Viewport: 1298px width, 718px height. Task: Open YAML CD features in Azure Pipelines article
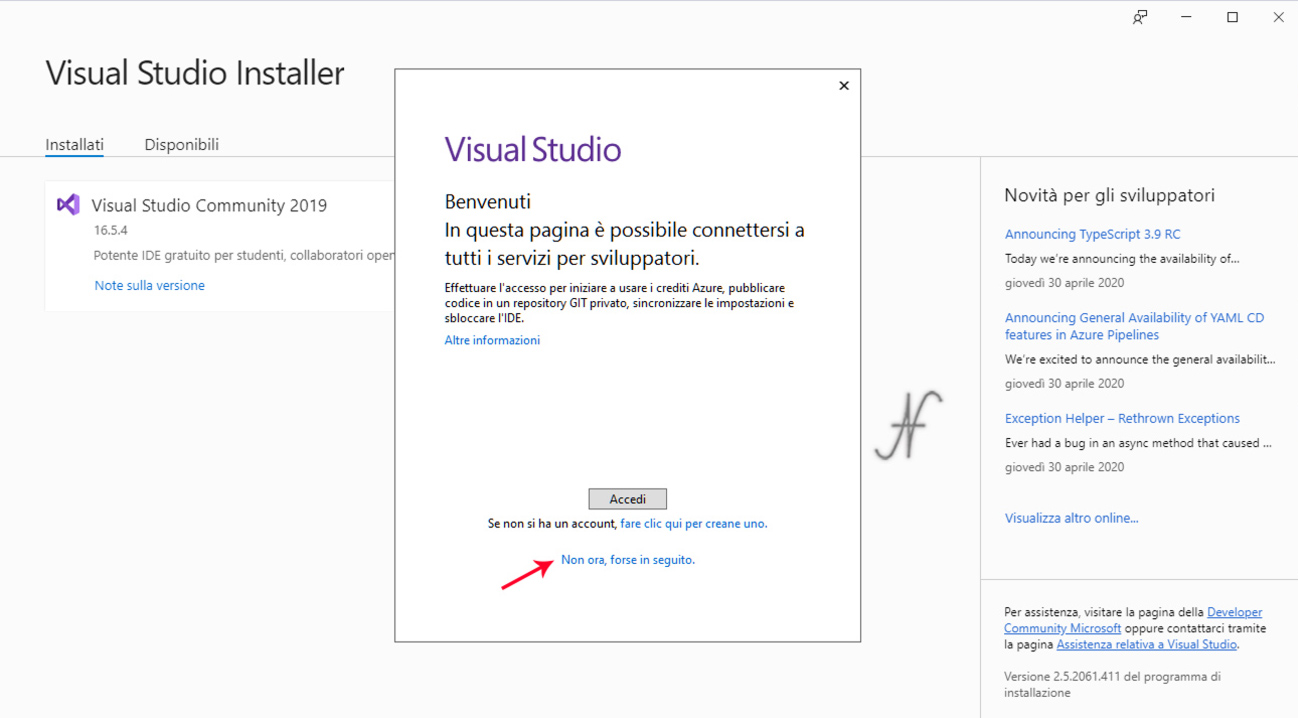[1134, 326]
